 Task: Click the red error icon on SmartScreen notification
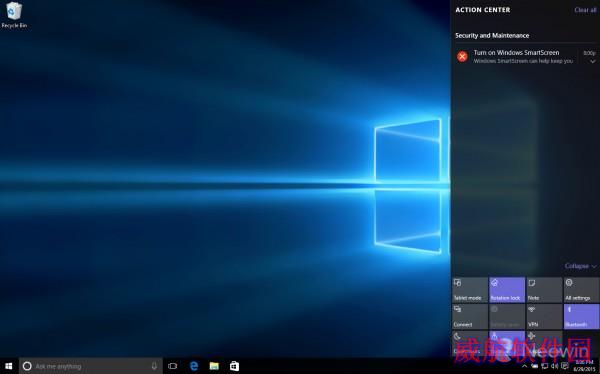pyautogui.click(x=462, y=57)
